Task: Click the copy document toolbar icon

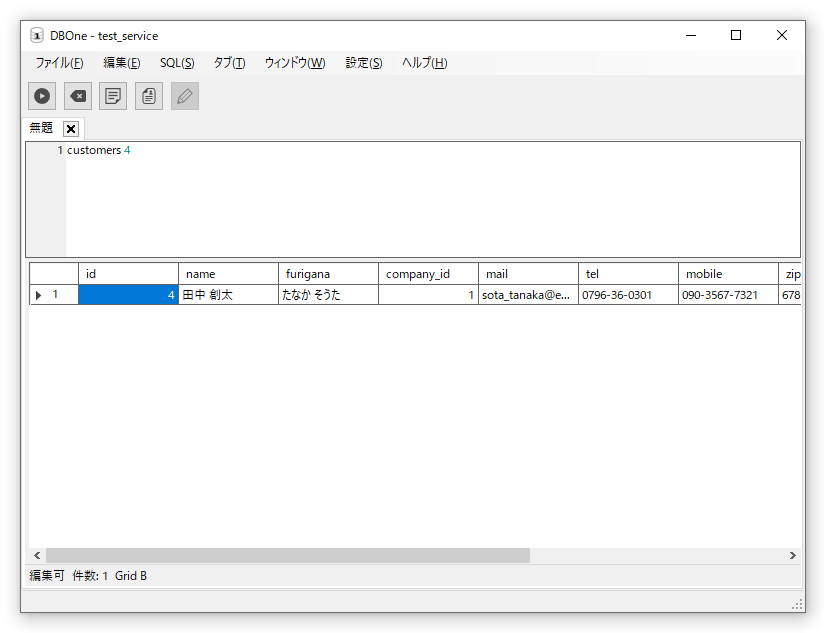Action: [149, 96]
